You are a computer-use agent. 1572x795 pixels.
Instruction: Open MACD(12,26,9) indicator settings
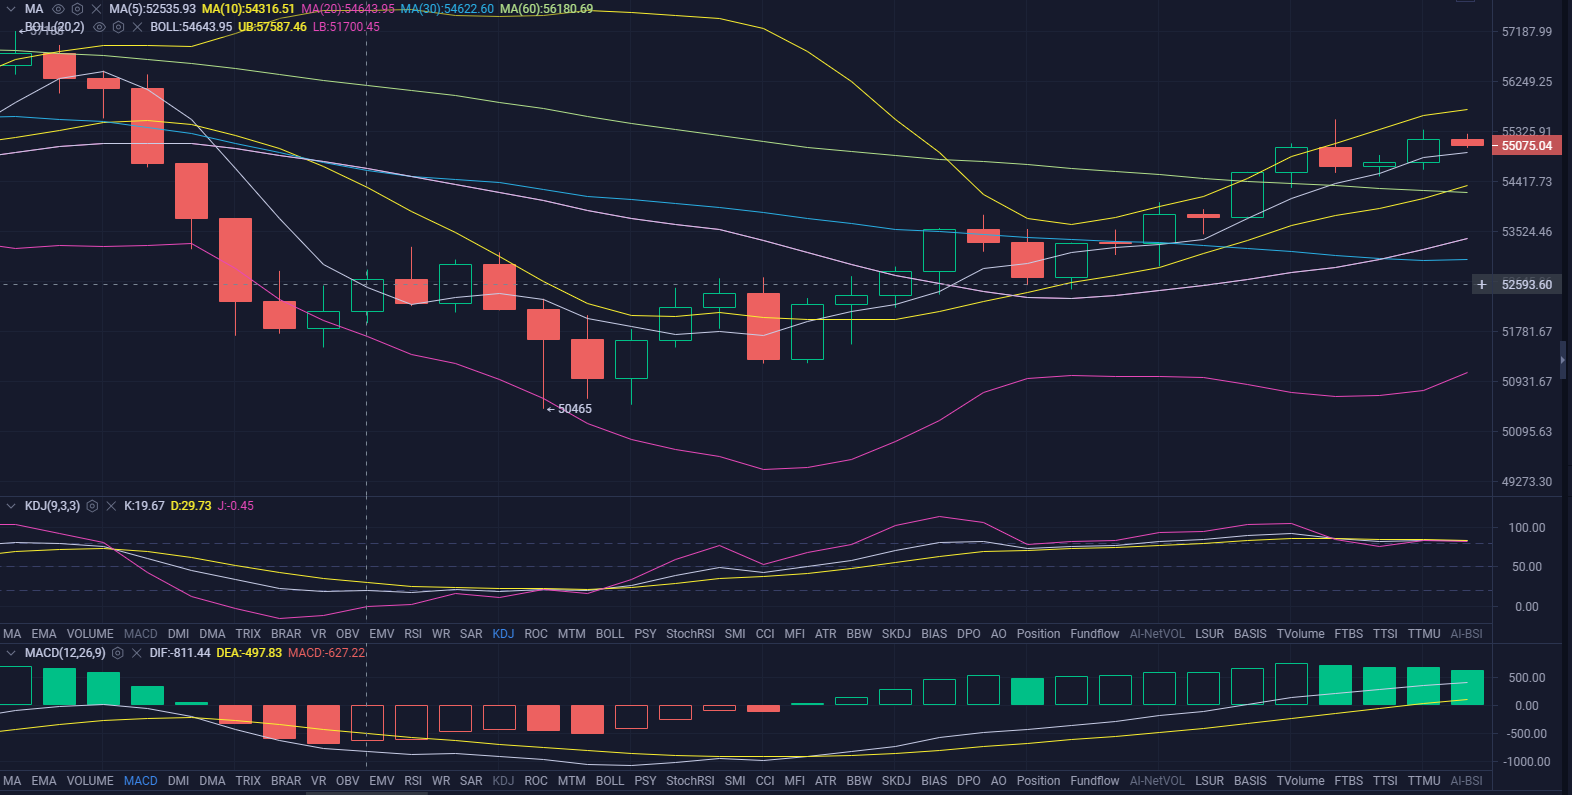117,653
